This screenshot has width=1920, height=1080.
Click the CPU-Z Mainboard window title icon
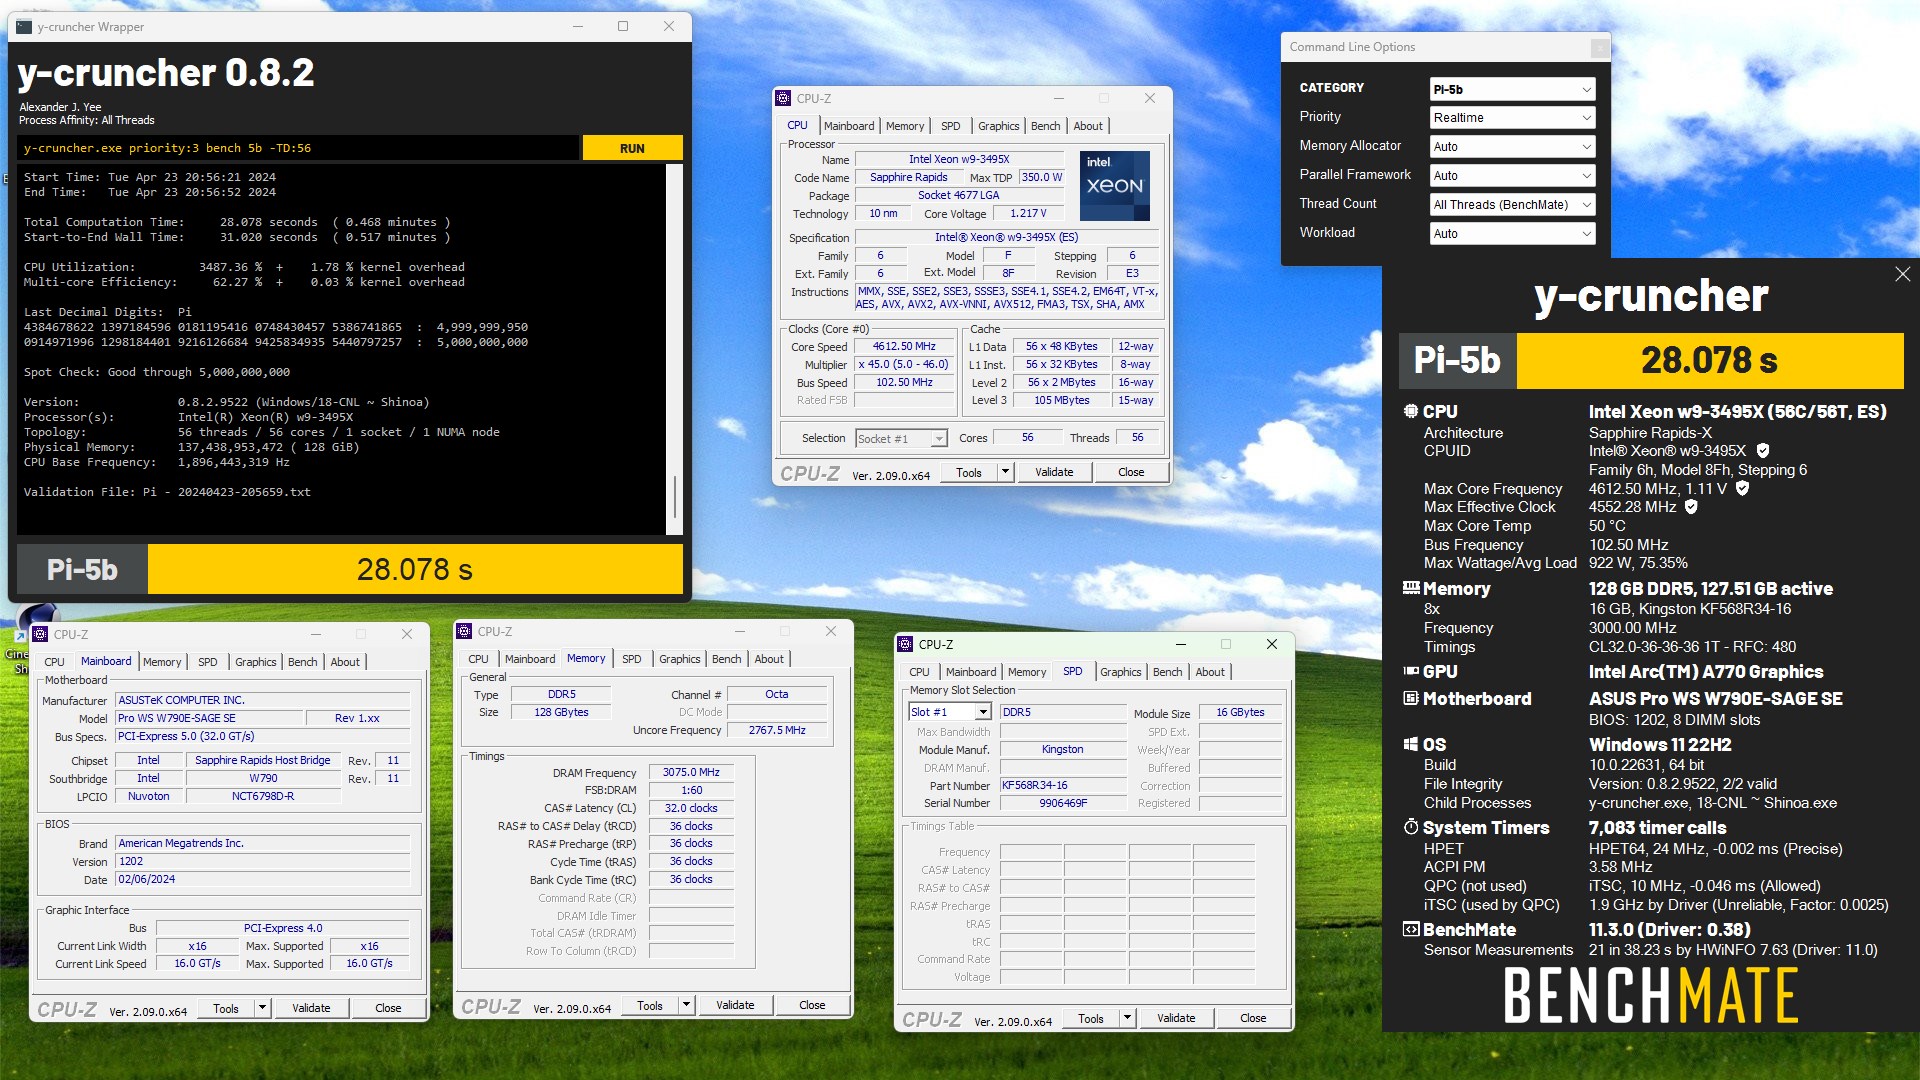click(40, 634)
